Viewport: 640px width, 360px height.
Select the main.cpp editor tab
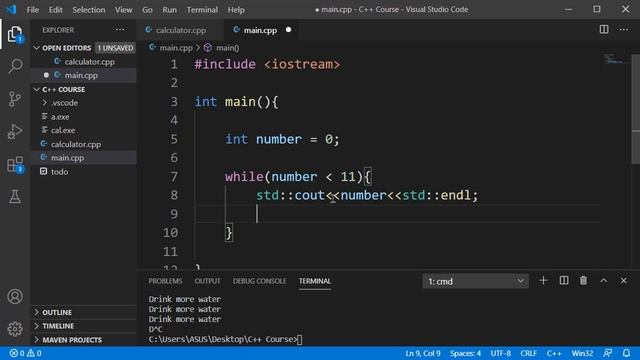point(260,30)
